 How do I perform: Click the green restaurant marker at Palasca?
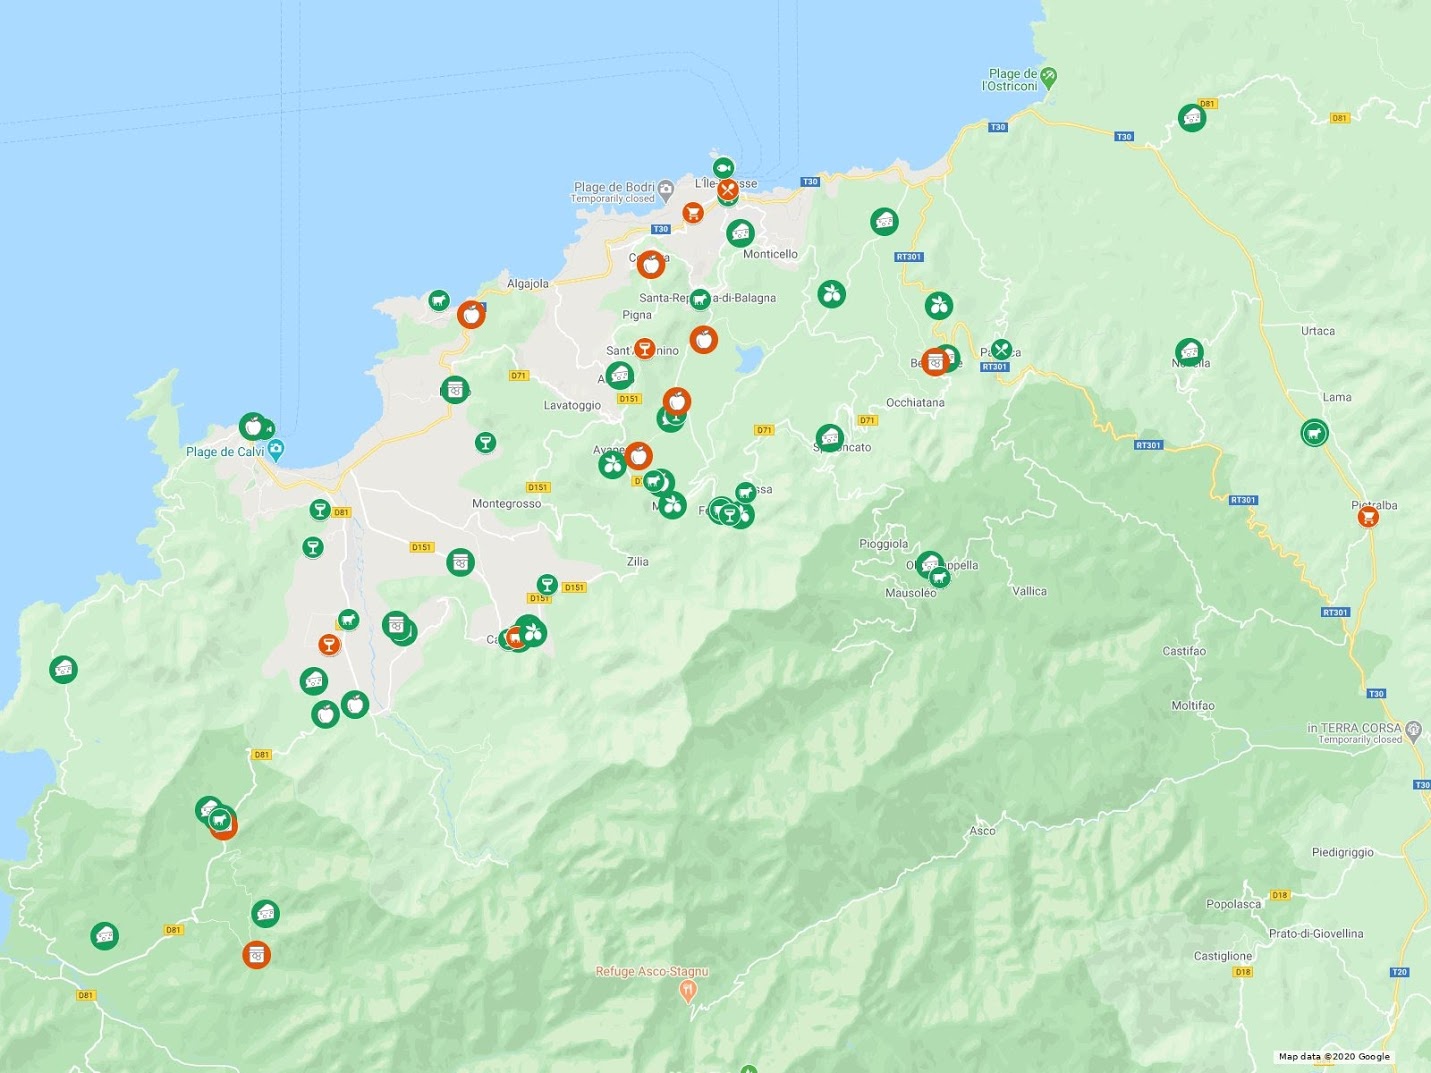(1001, 350)
